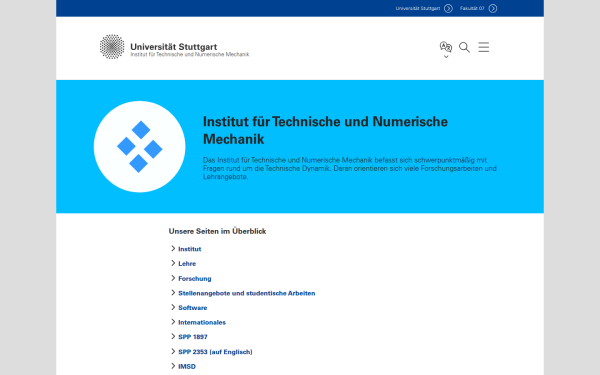Open the Universität Stuttgart top bar link
Image resolution: width=600 pixels, height=375 pixels.
(418, 8)
